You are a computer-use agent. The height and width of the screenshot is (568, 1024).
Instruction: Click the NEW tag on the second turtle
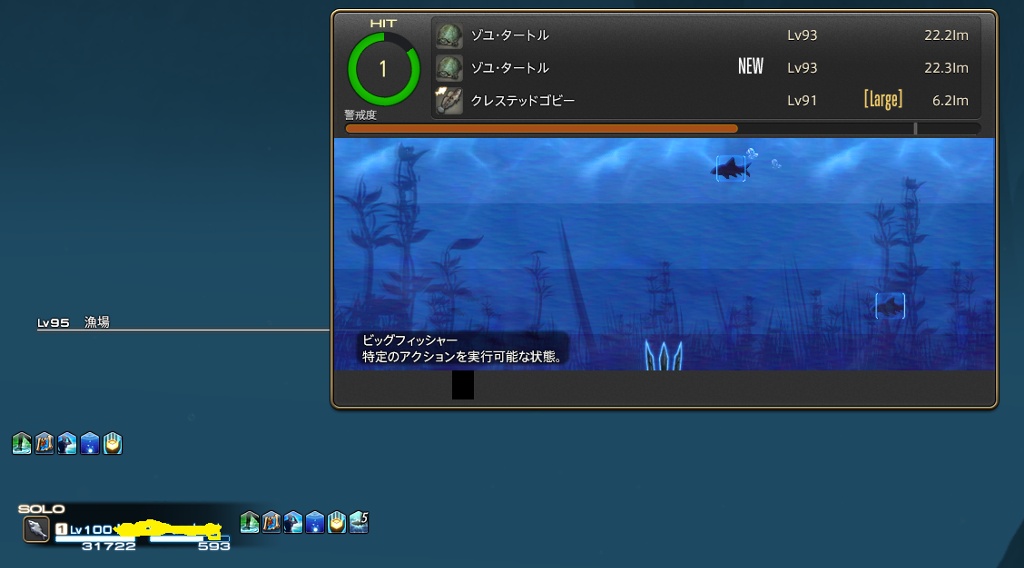(x=751, y=67)
